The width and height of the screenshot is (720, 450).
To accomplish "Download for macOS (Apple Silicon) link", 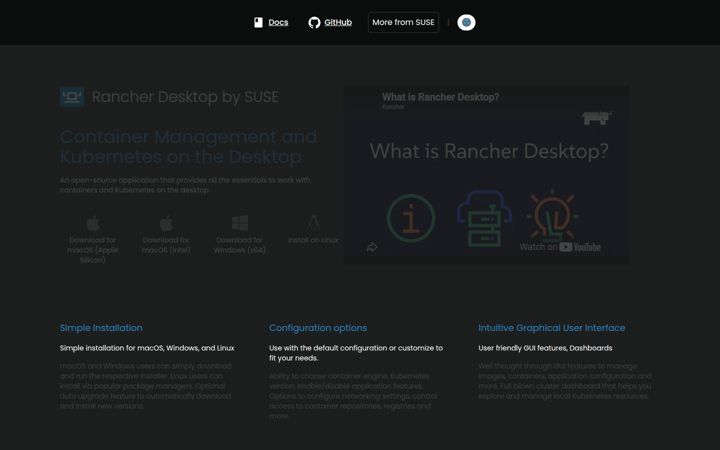I will tap(93, 250).
